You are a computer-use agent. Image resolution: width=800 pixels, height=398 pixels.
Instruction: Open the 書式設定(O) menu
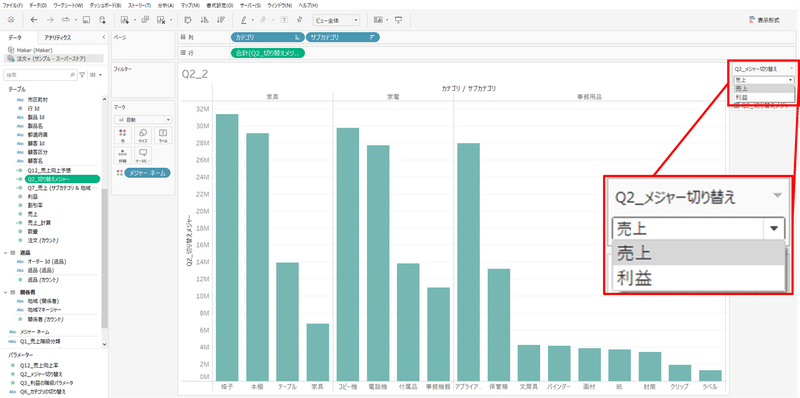pyautogui.click(x=220, y=5)
